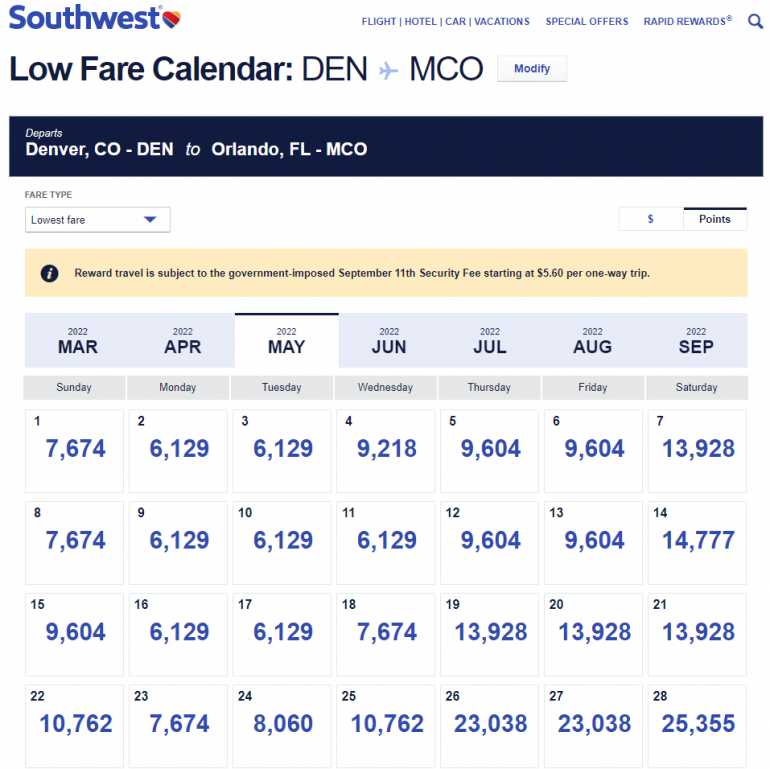The width and height of the screenshot is (770, 769).
Task: Select the MAR 2022 month tab
Action: tap(78, 340)
